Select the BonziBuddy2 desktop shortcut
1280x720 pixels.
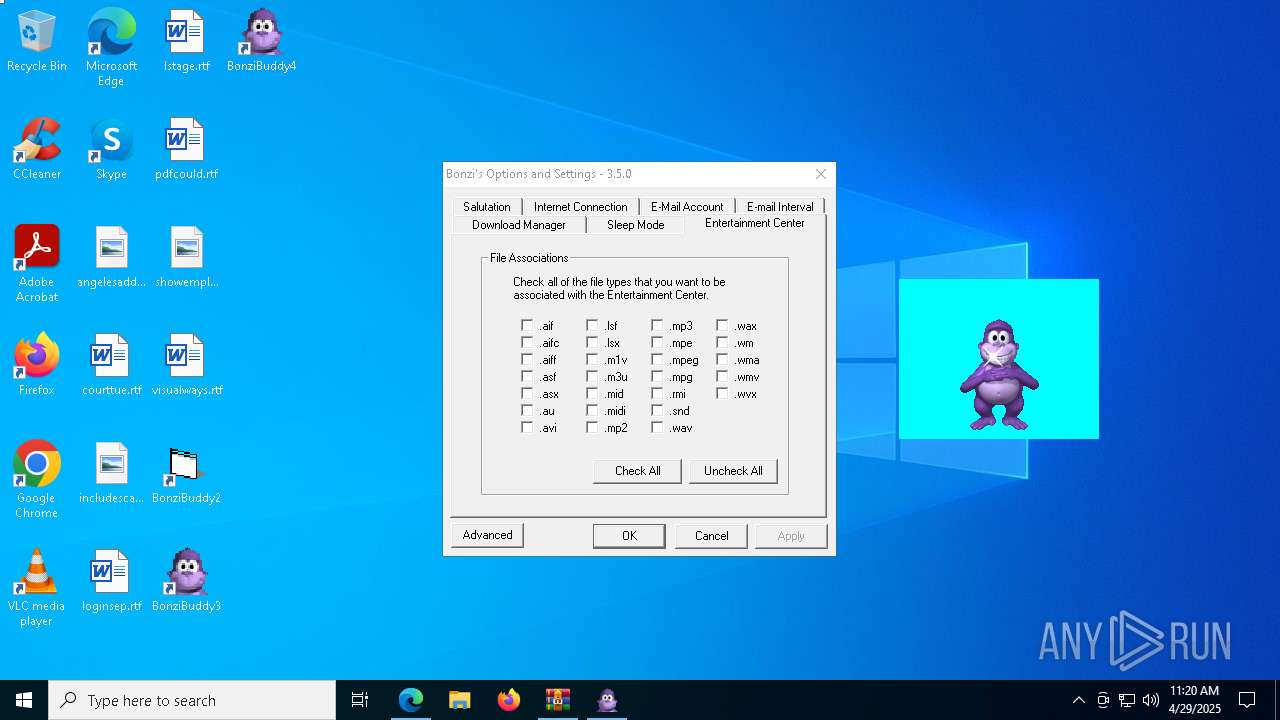coord(186,474)
